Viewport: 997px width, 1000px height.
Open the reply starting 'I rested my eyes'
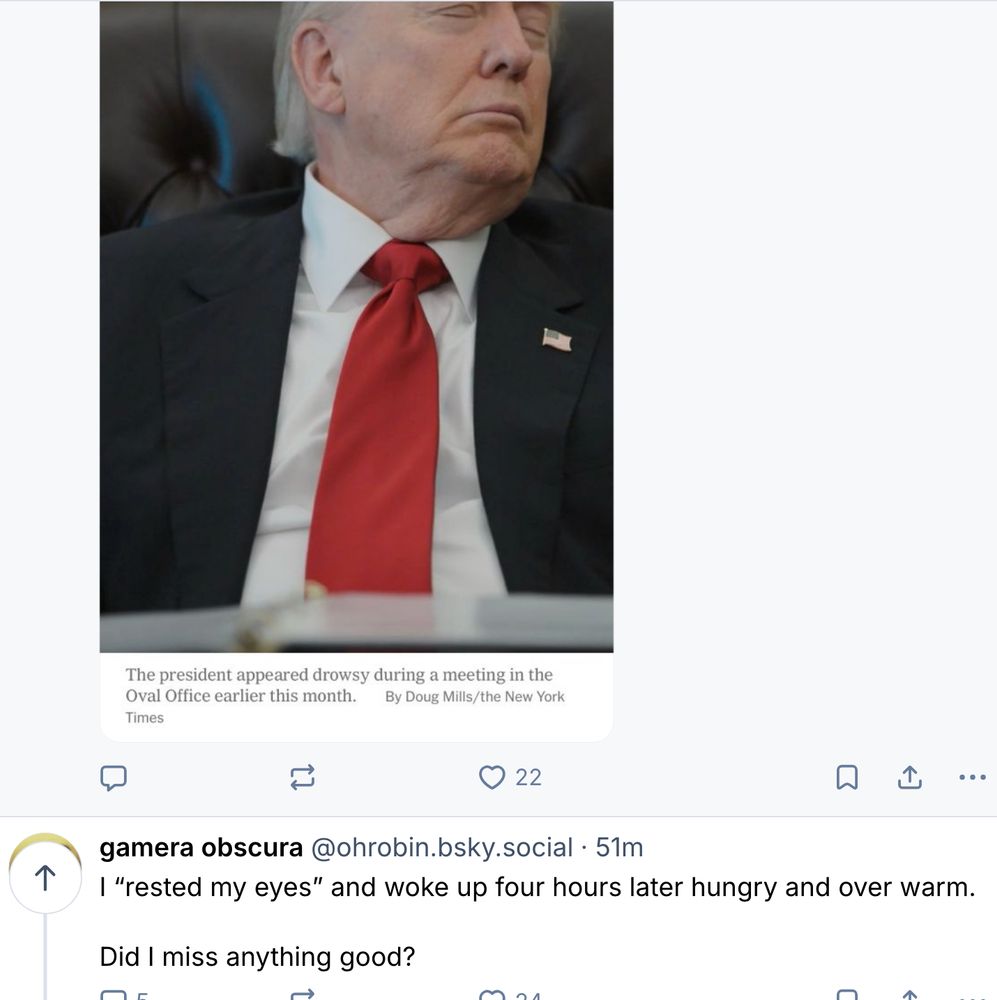pos(537,887)
